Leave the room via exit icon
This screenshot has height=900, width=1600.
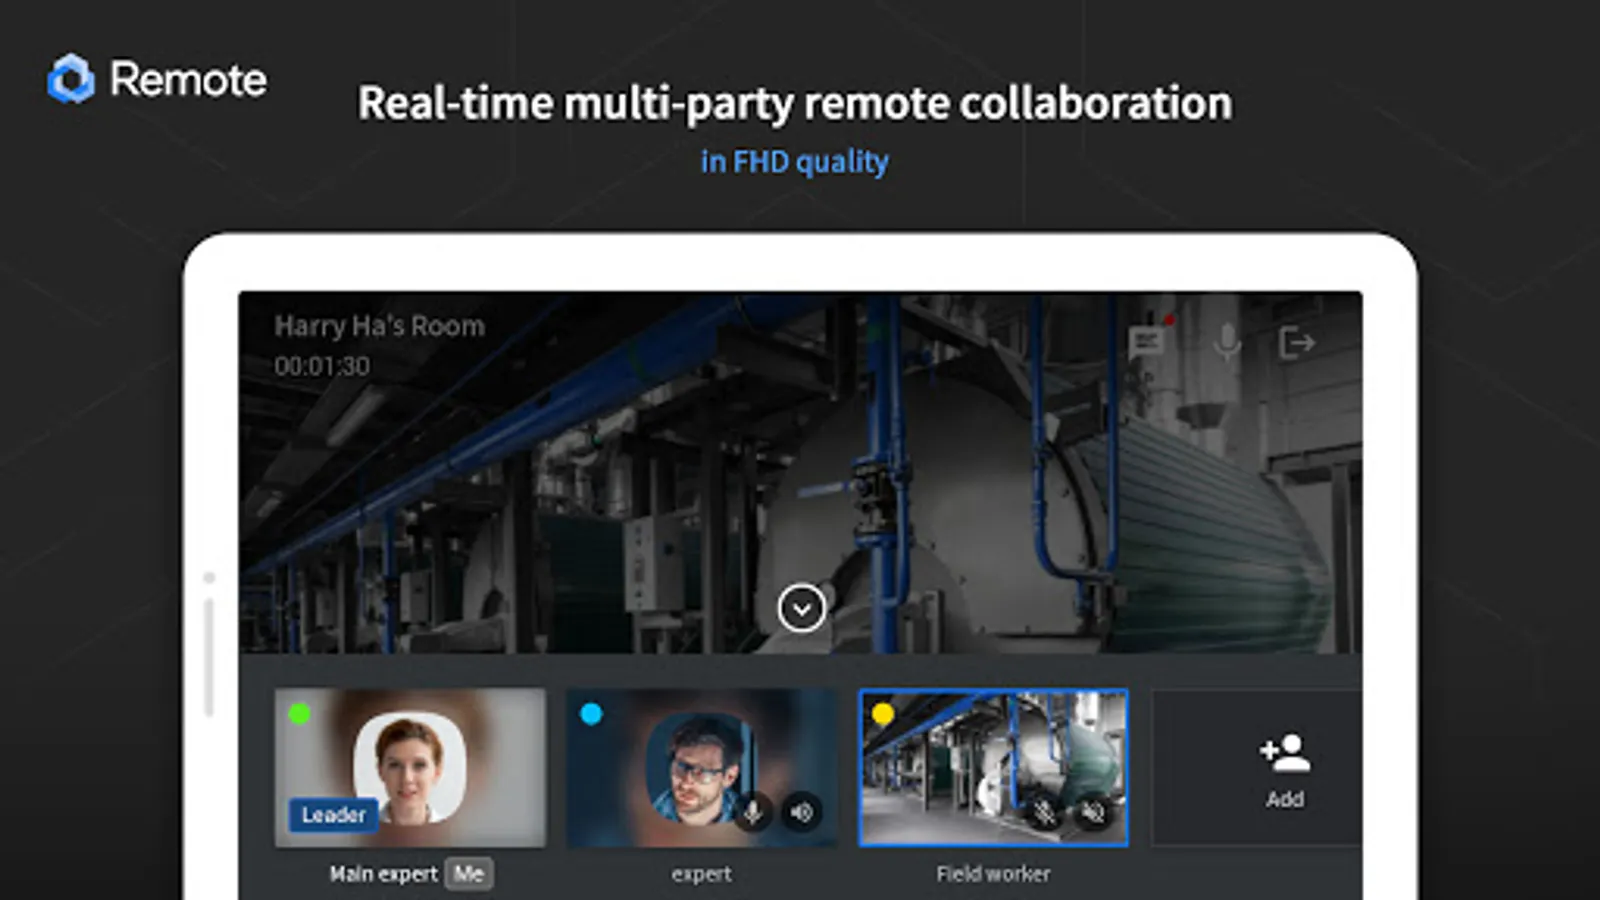pyautogui.click(x=1297, y=343)
